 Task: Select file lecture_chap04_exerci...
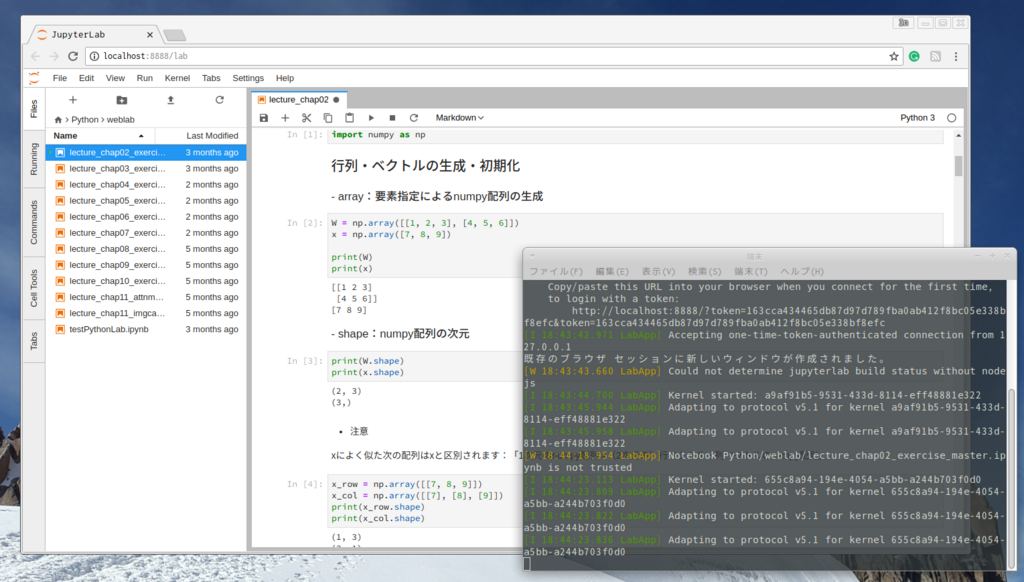[146, 185]
